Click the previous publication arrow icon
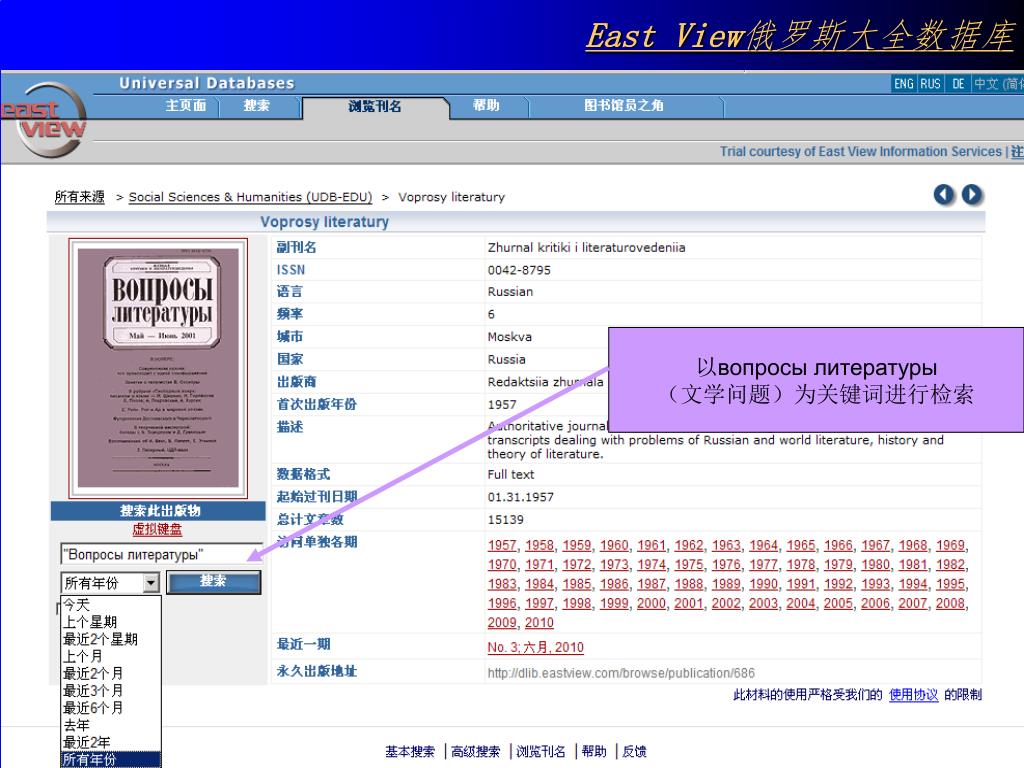The height and width of the screenshot is (768, 1024). click(x=944, y=195)
